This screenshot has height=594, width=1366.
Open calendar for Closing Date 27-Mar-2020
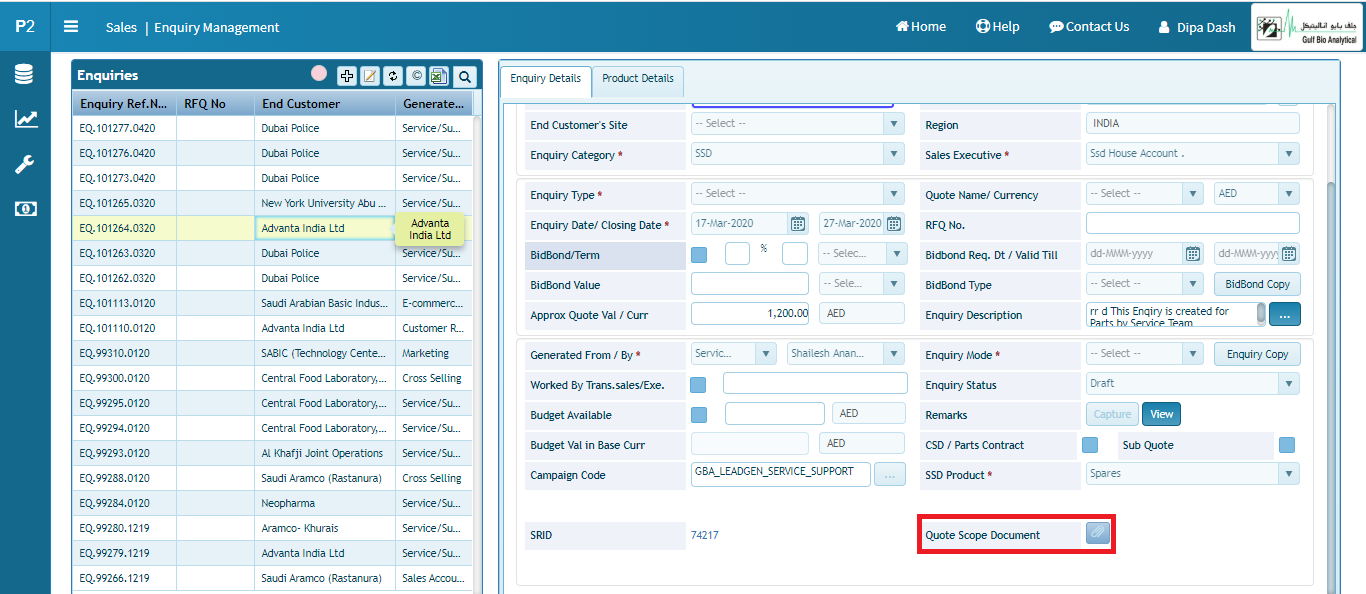pyautogui.click(x=894, y=224)
